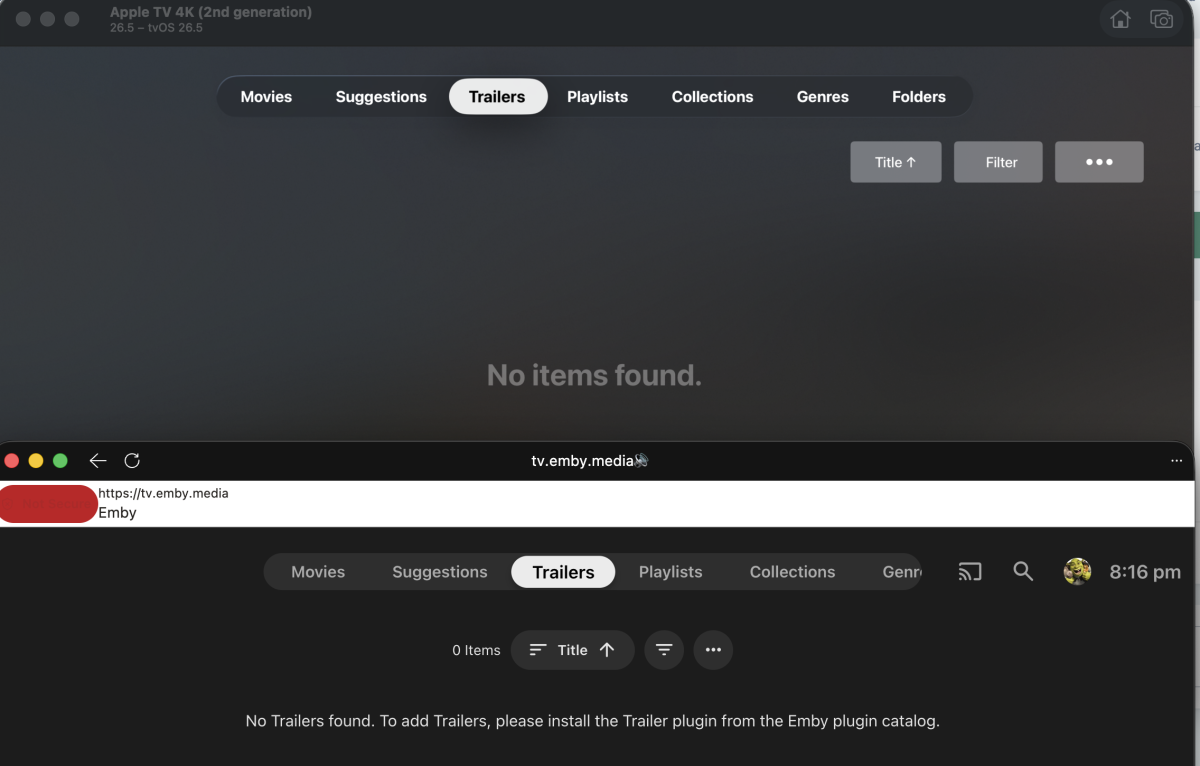Viewport: 1200px width, 766px height.
Task: Switch to Genres tab in Apple TV simulator
Action: (x=823, y=97)
